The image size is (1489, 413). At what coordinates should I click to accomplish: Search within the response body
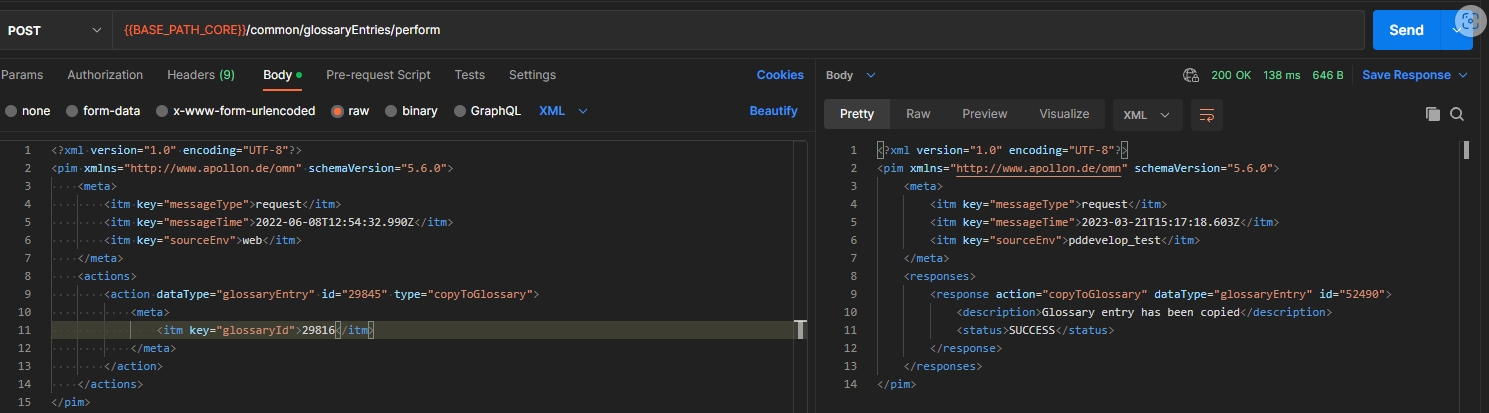pos(1457,114)
